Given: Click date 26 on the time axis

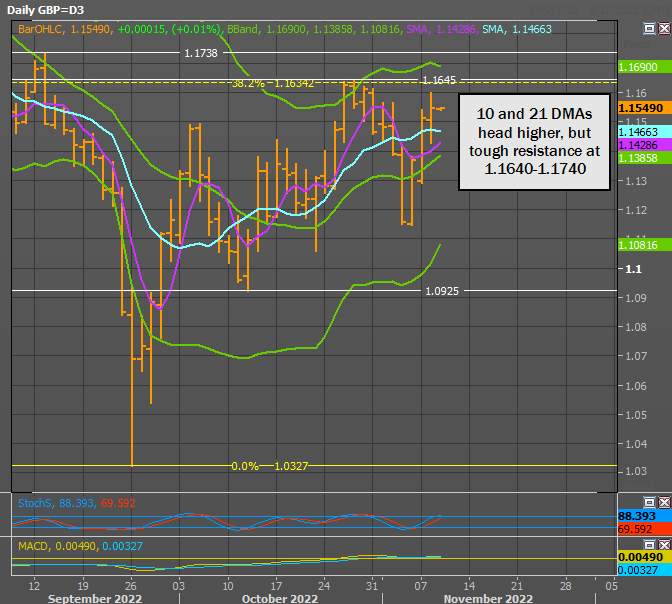Looking at the screenshot, I should point(131,586).
